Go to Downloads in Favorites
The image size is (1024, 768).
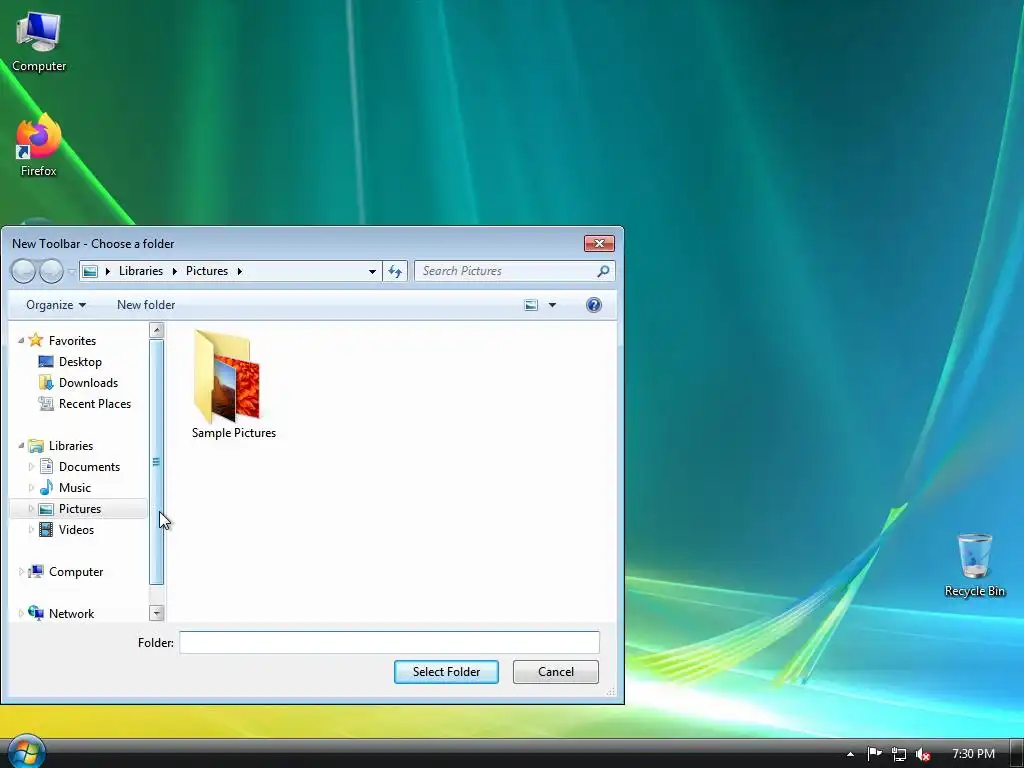(x=88, y=383)
